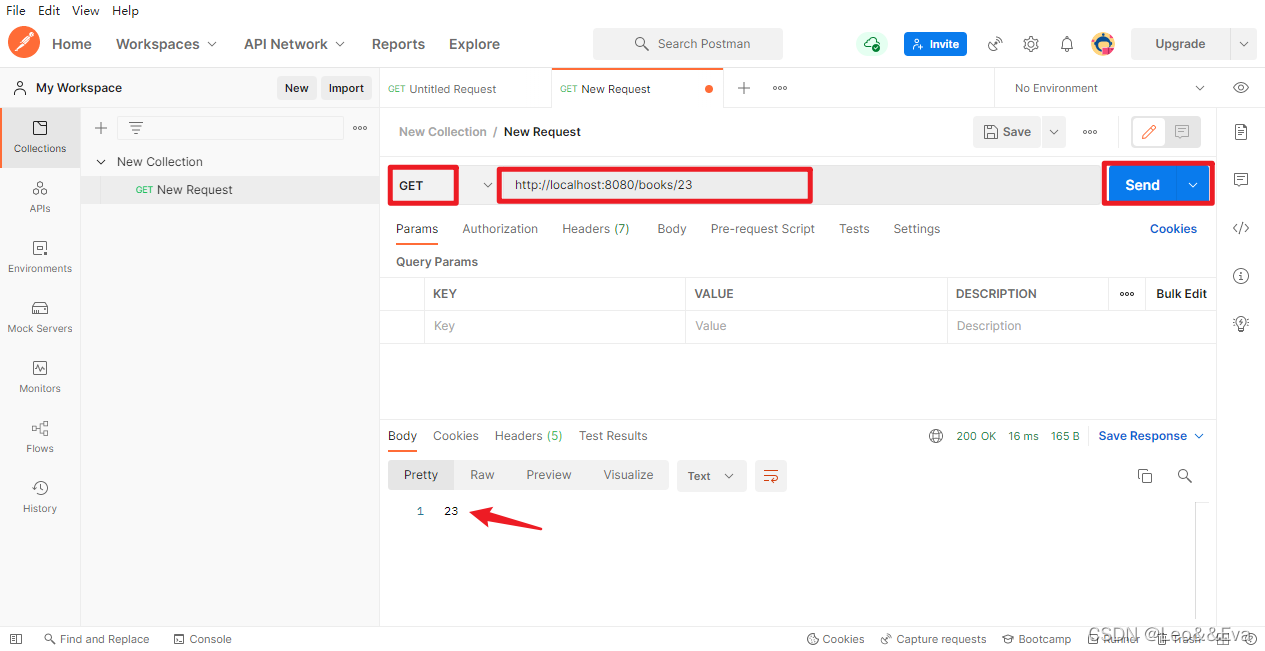Click the Postman logo icon
Image resolution: width=1265 pixels, height=651 pixels.
24,43
